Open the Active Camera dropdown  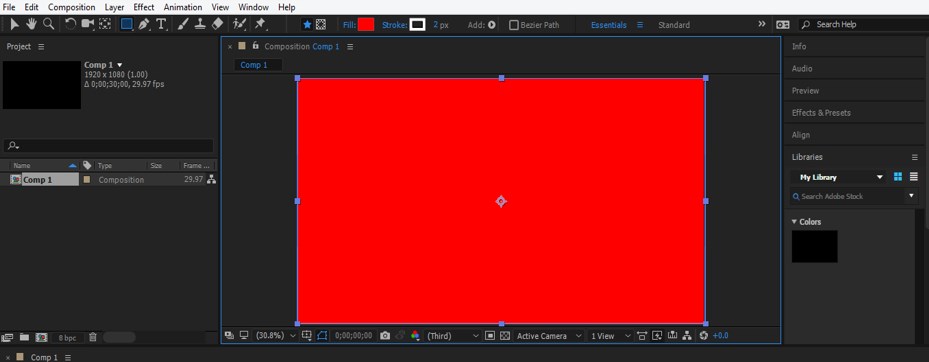[x=549, y=336]
